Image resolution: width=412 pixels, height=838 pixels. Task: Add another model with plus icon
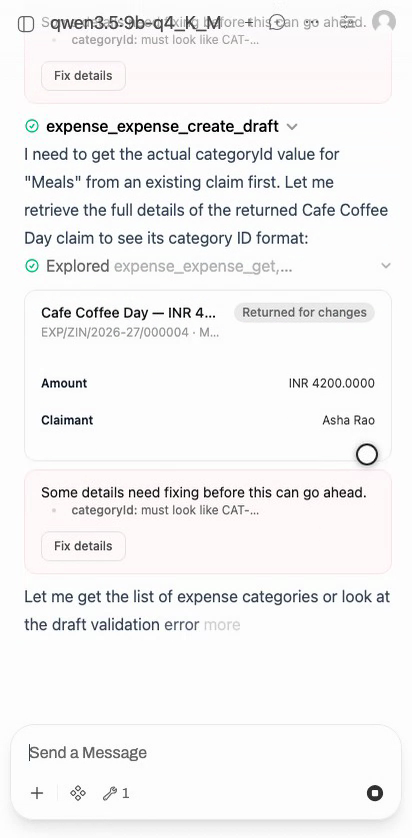(x=249, y=22)
